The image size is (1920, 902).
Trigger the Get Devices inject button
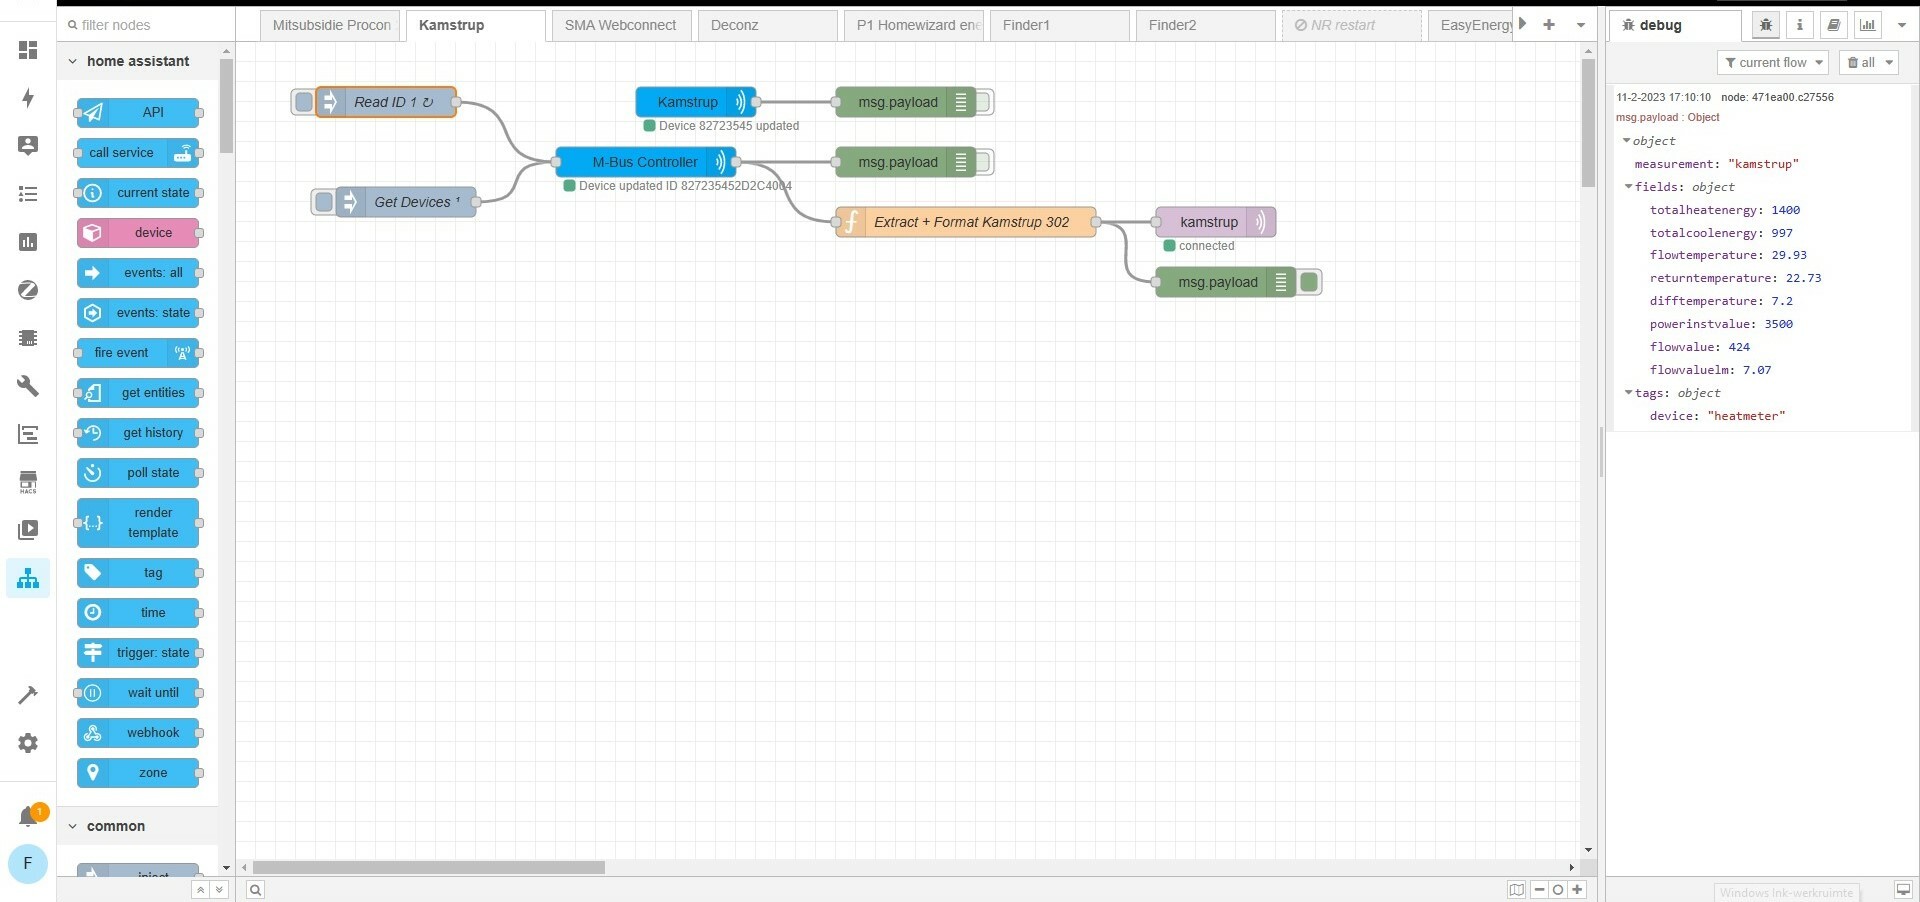pyautogui.click(x=324, y=202)
